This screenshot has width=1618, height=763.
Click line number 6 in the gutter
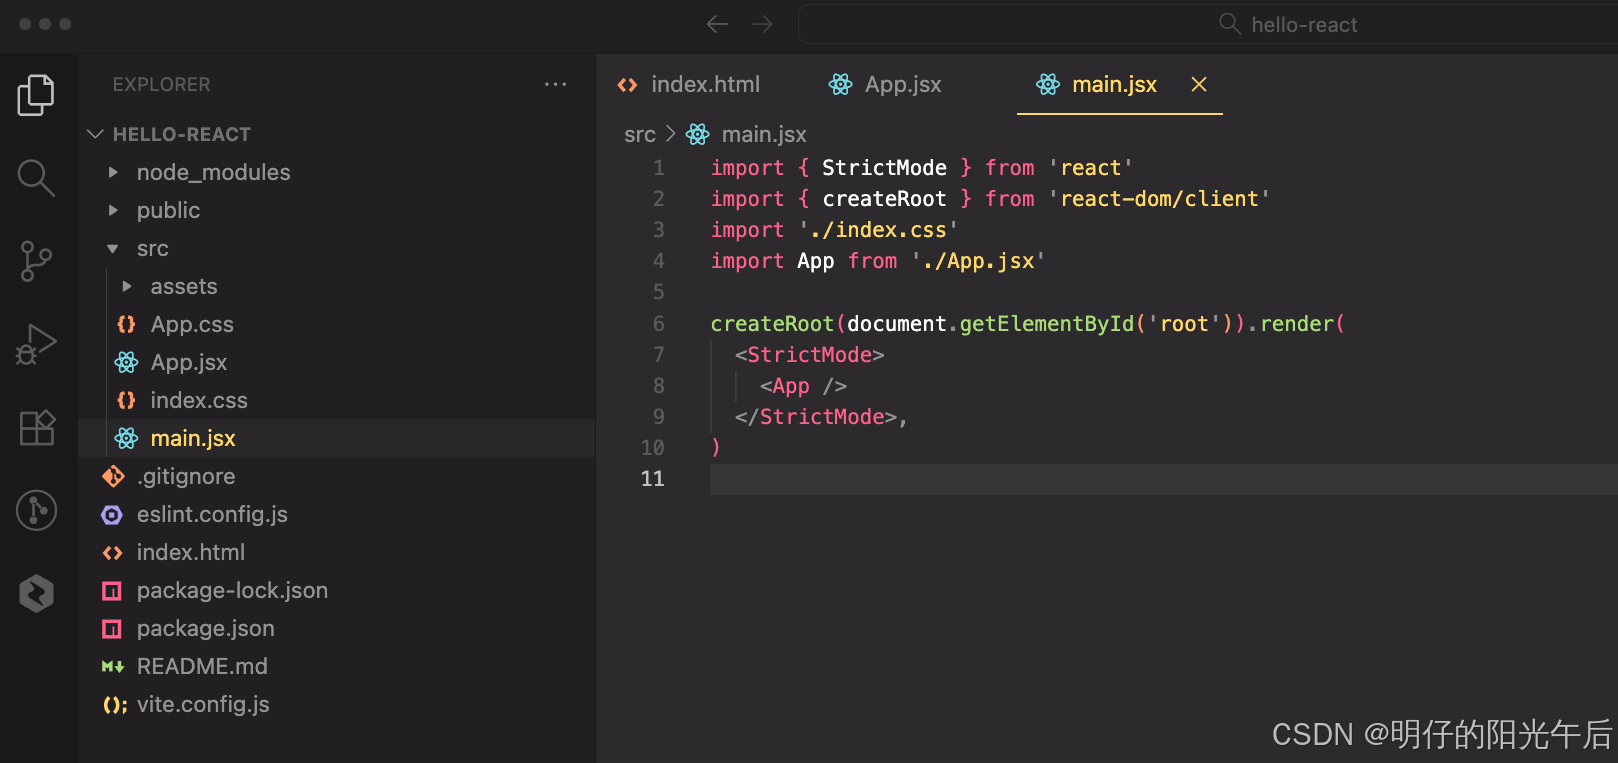pyautogui.click(x=658, y=323)
